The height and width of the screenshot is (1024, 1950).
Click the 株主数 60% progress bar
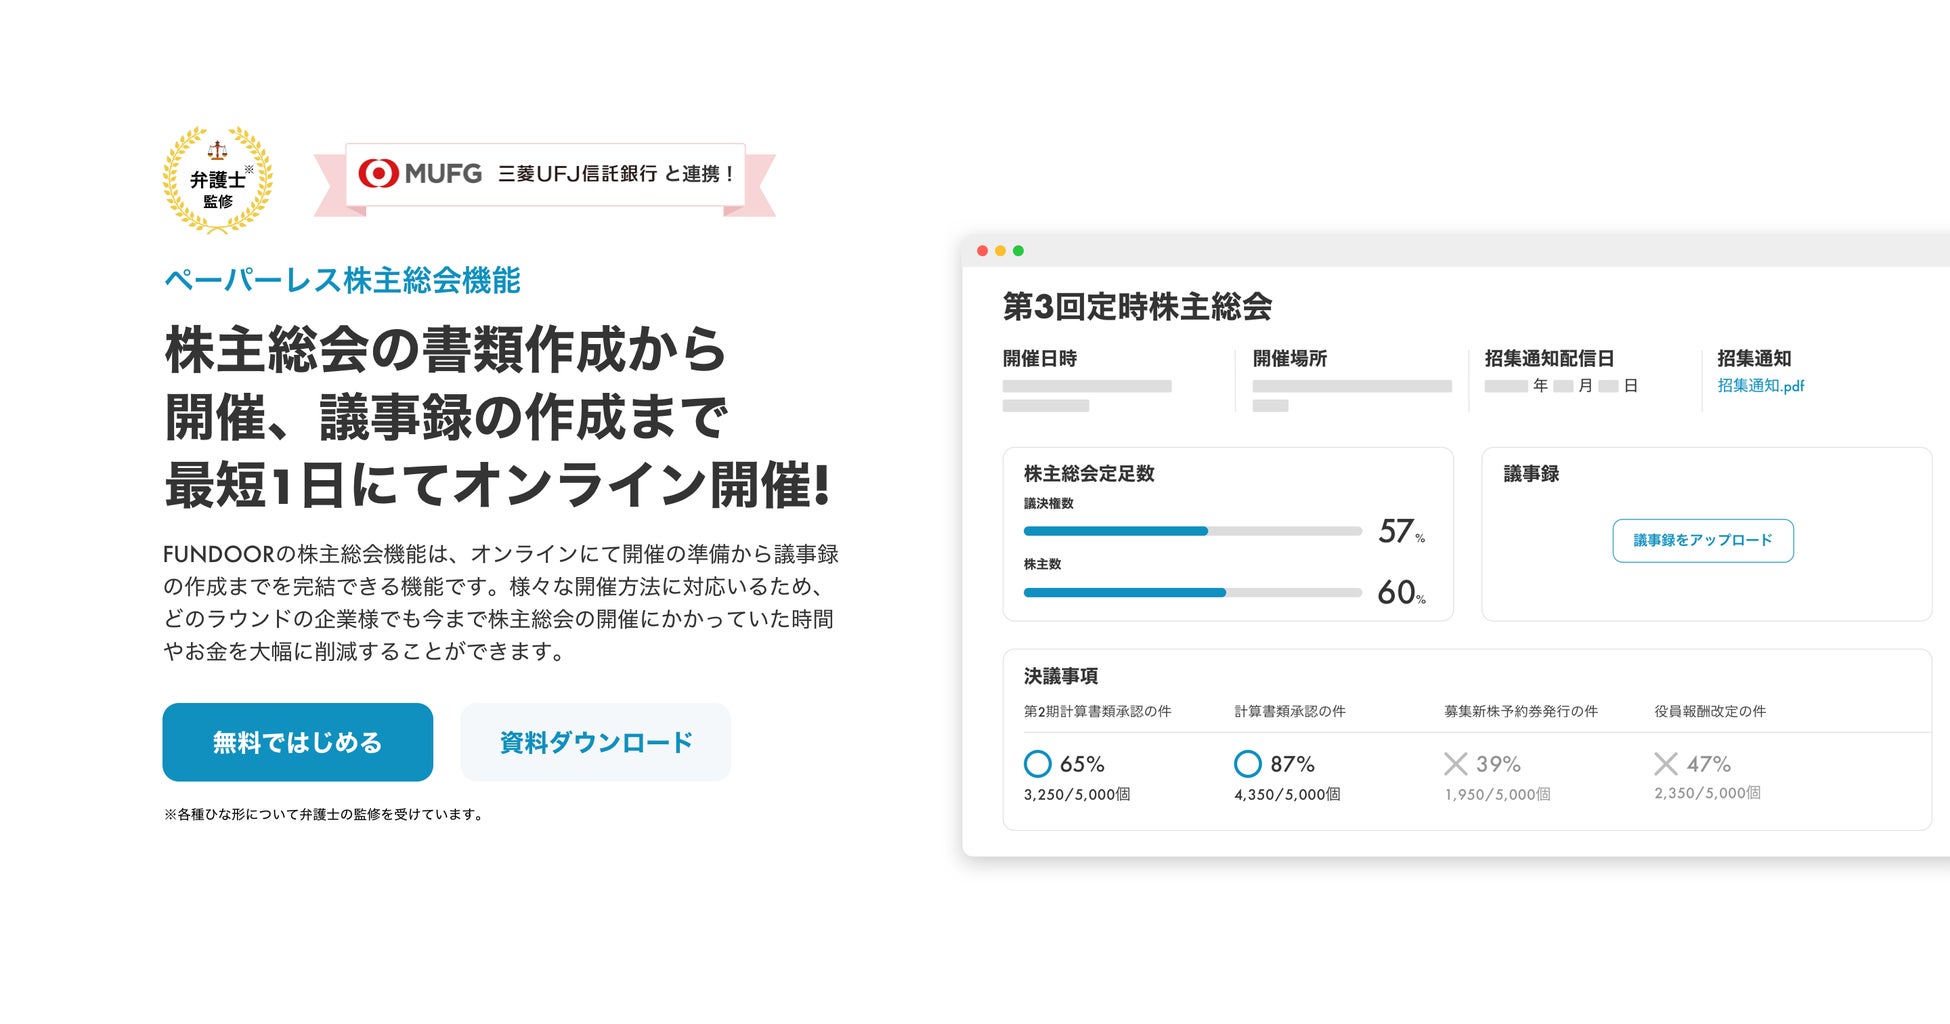coord(1192,592)
